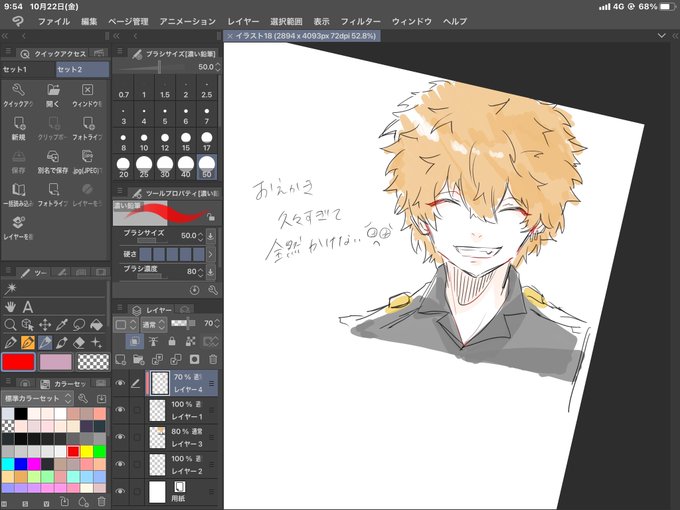680x510 pixels.
Task: Open the ファイル menu
Action: click(x=54, y=21)
